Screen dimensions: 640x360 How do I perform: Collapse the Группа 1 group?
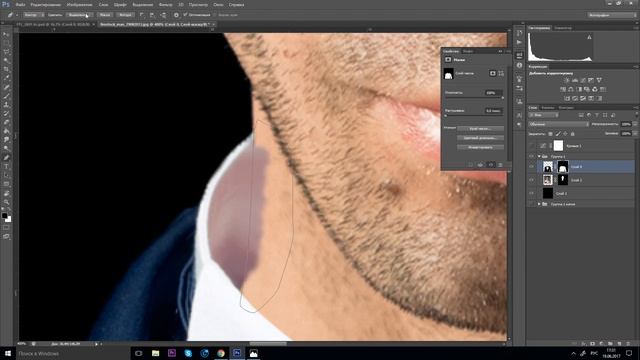coord(539,156)
